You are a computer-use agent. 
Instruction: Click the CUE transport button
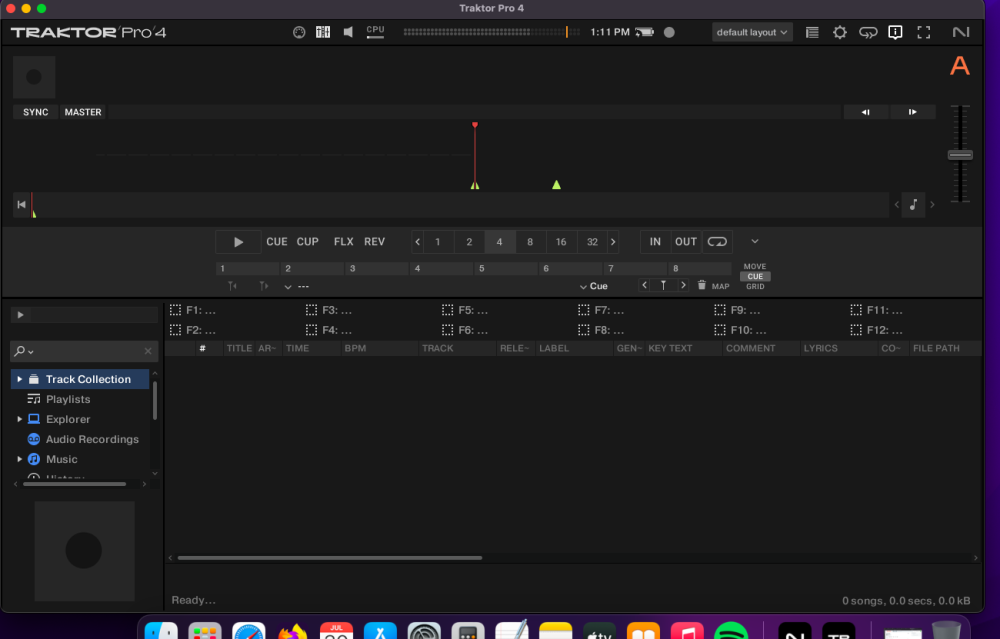pyautogui.click(x=277, y=242)
